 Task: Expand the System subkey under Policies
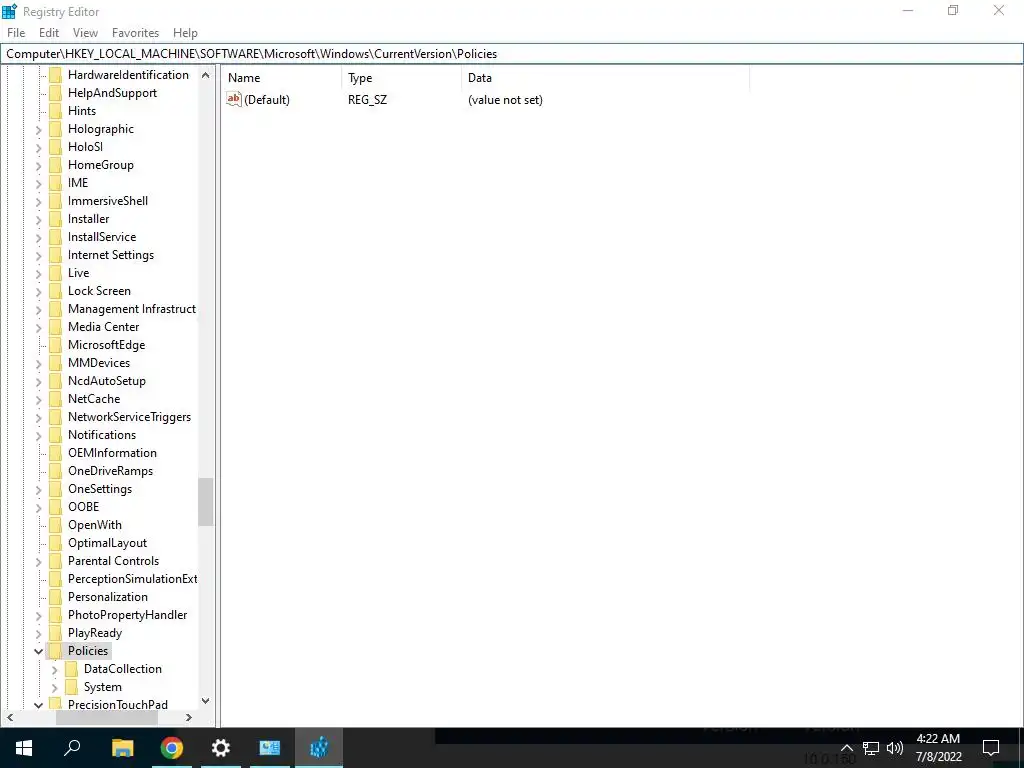coord(55,687)
